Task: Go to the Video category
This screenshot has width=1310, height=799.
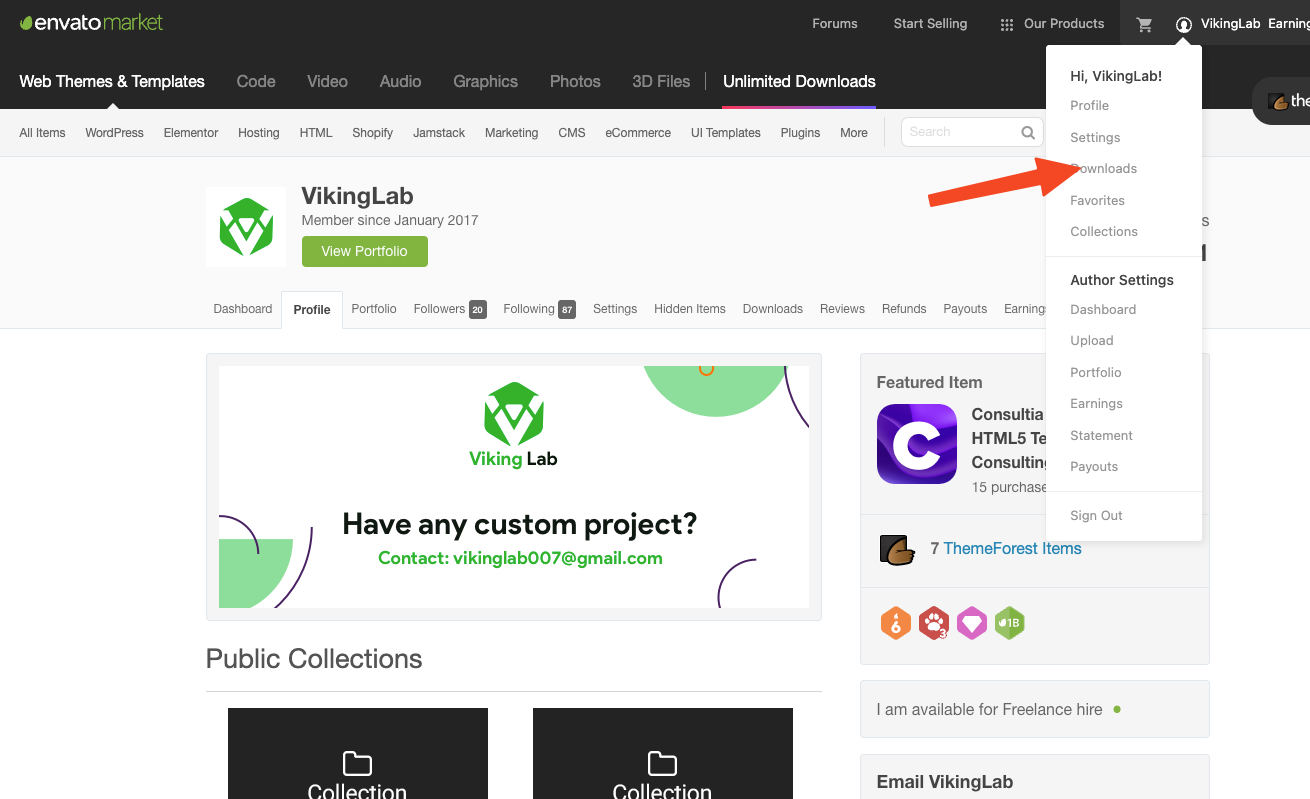Action: pos(327,82)
